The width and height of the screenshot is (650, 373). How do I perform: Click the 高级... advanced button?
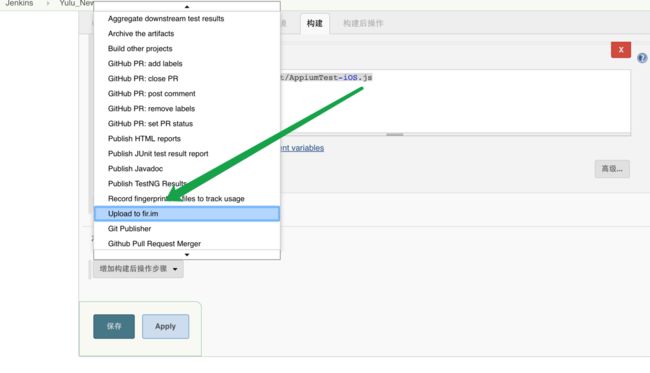(612, 169)
